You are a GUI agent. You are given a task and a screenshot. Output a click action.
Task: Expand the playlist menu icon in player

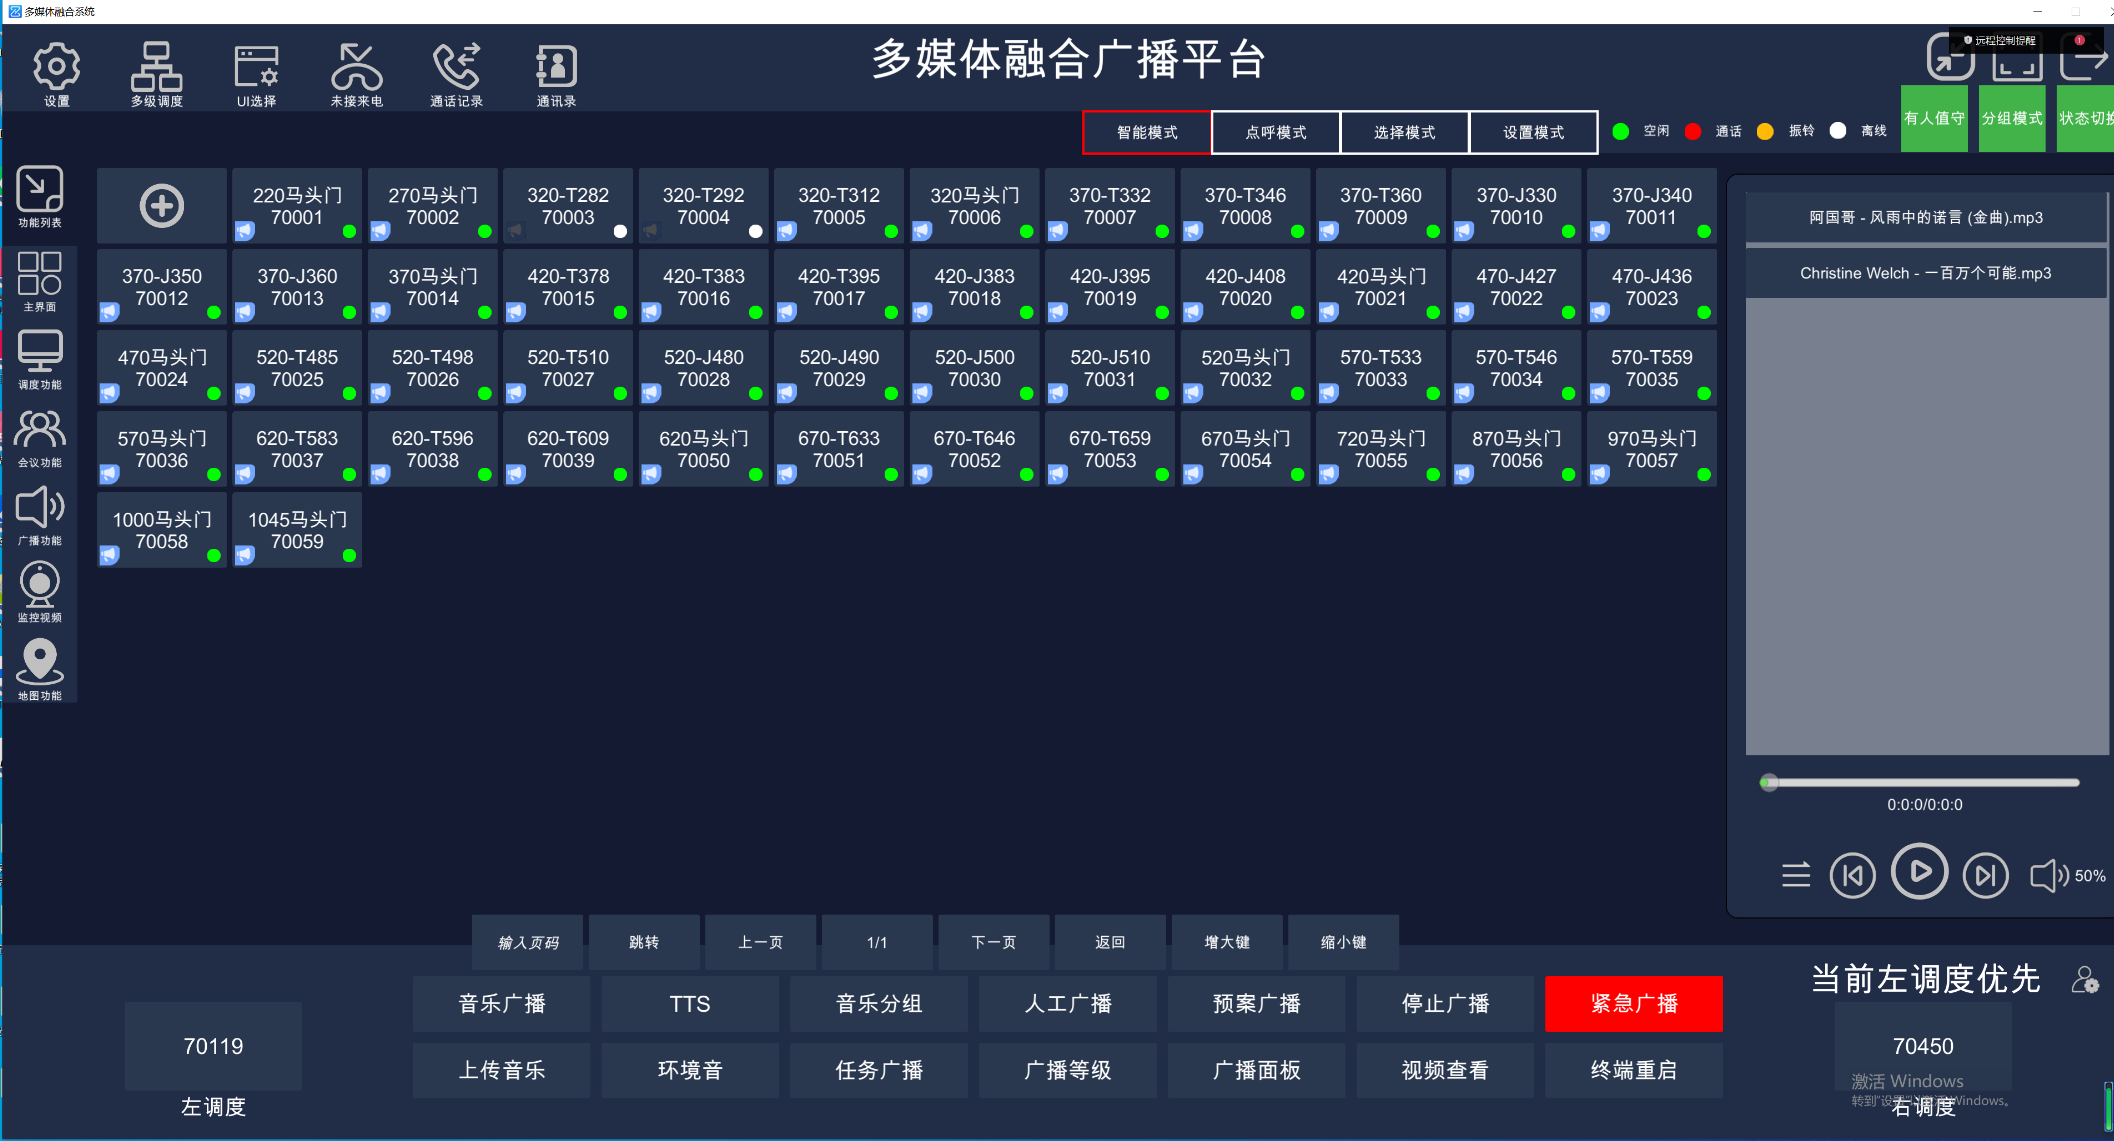point(1796,875)
